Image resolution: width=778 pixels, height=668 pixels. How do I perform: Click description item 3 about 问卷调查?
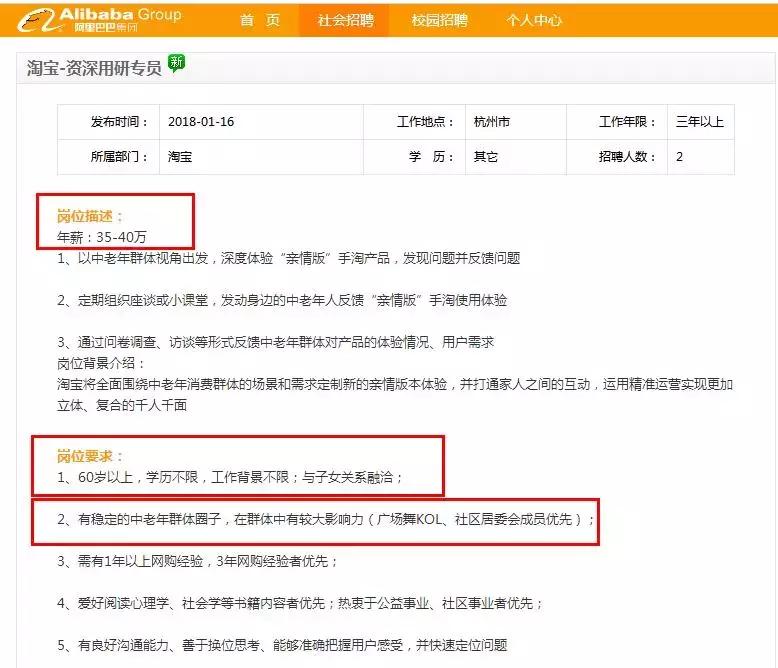276,342
